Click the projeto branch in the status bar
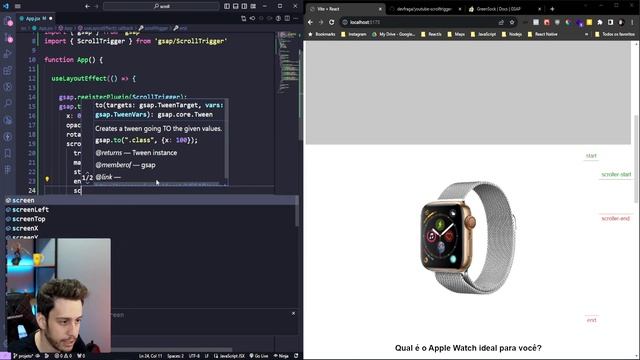 [23, 356]
